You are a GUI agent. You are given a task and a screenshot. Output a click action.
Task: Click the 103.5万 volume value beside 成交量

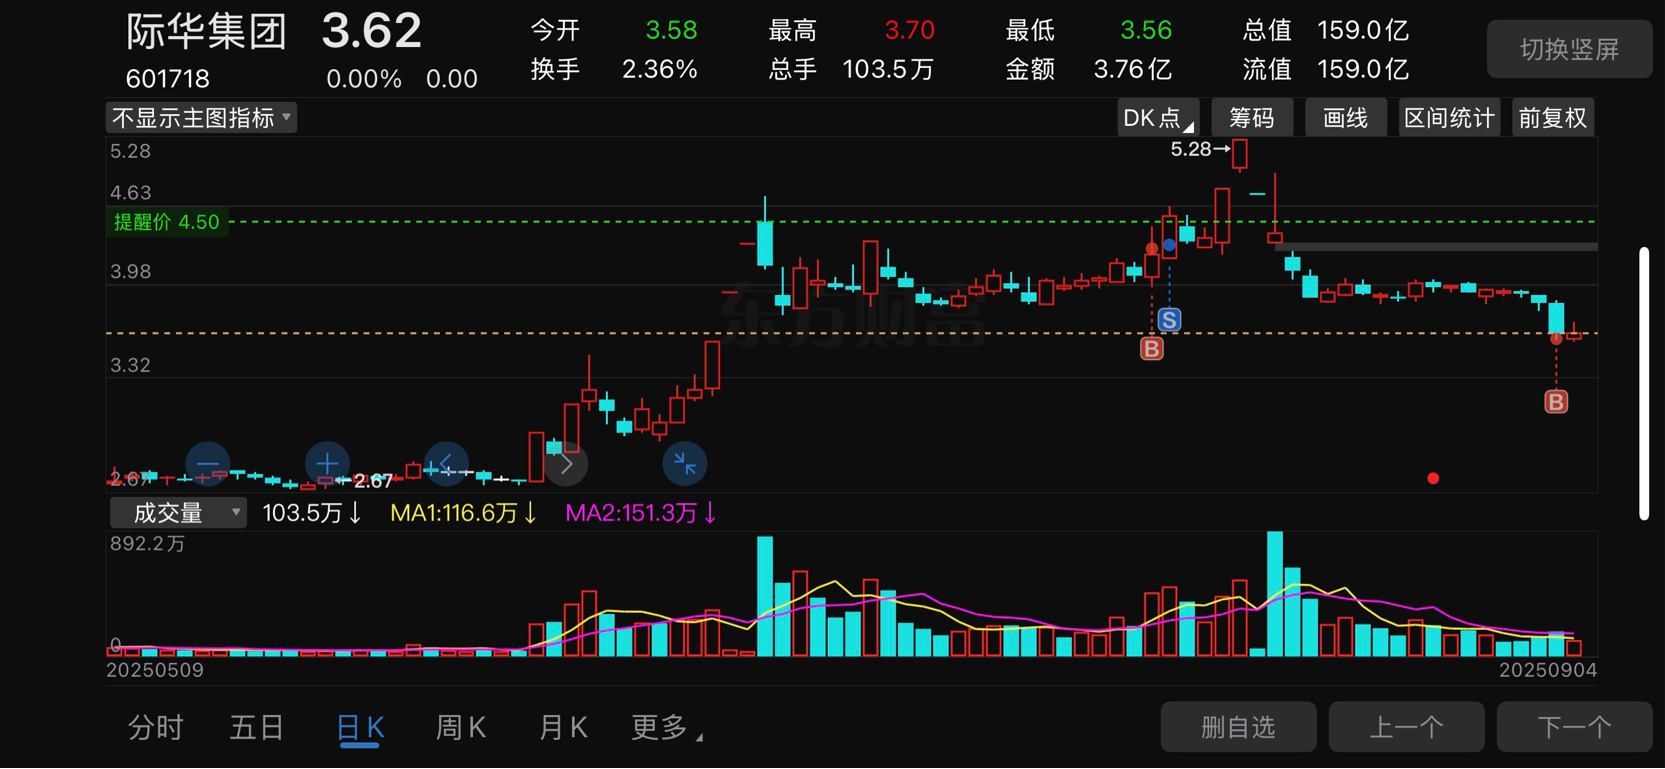(312, 513)
